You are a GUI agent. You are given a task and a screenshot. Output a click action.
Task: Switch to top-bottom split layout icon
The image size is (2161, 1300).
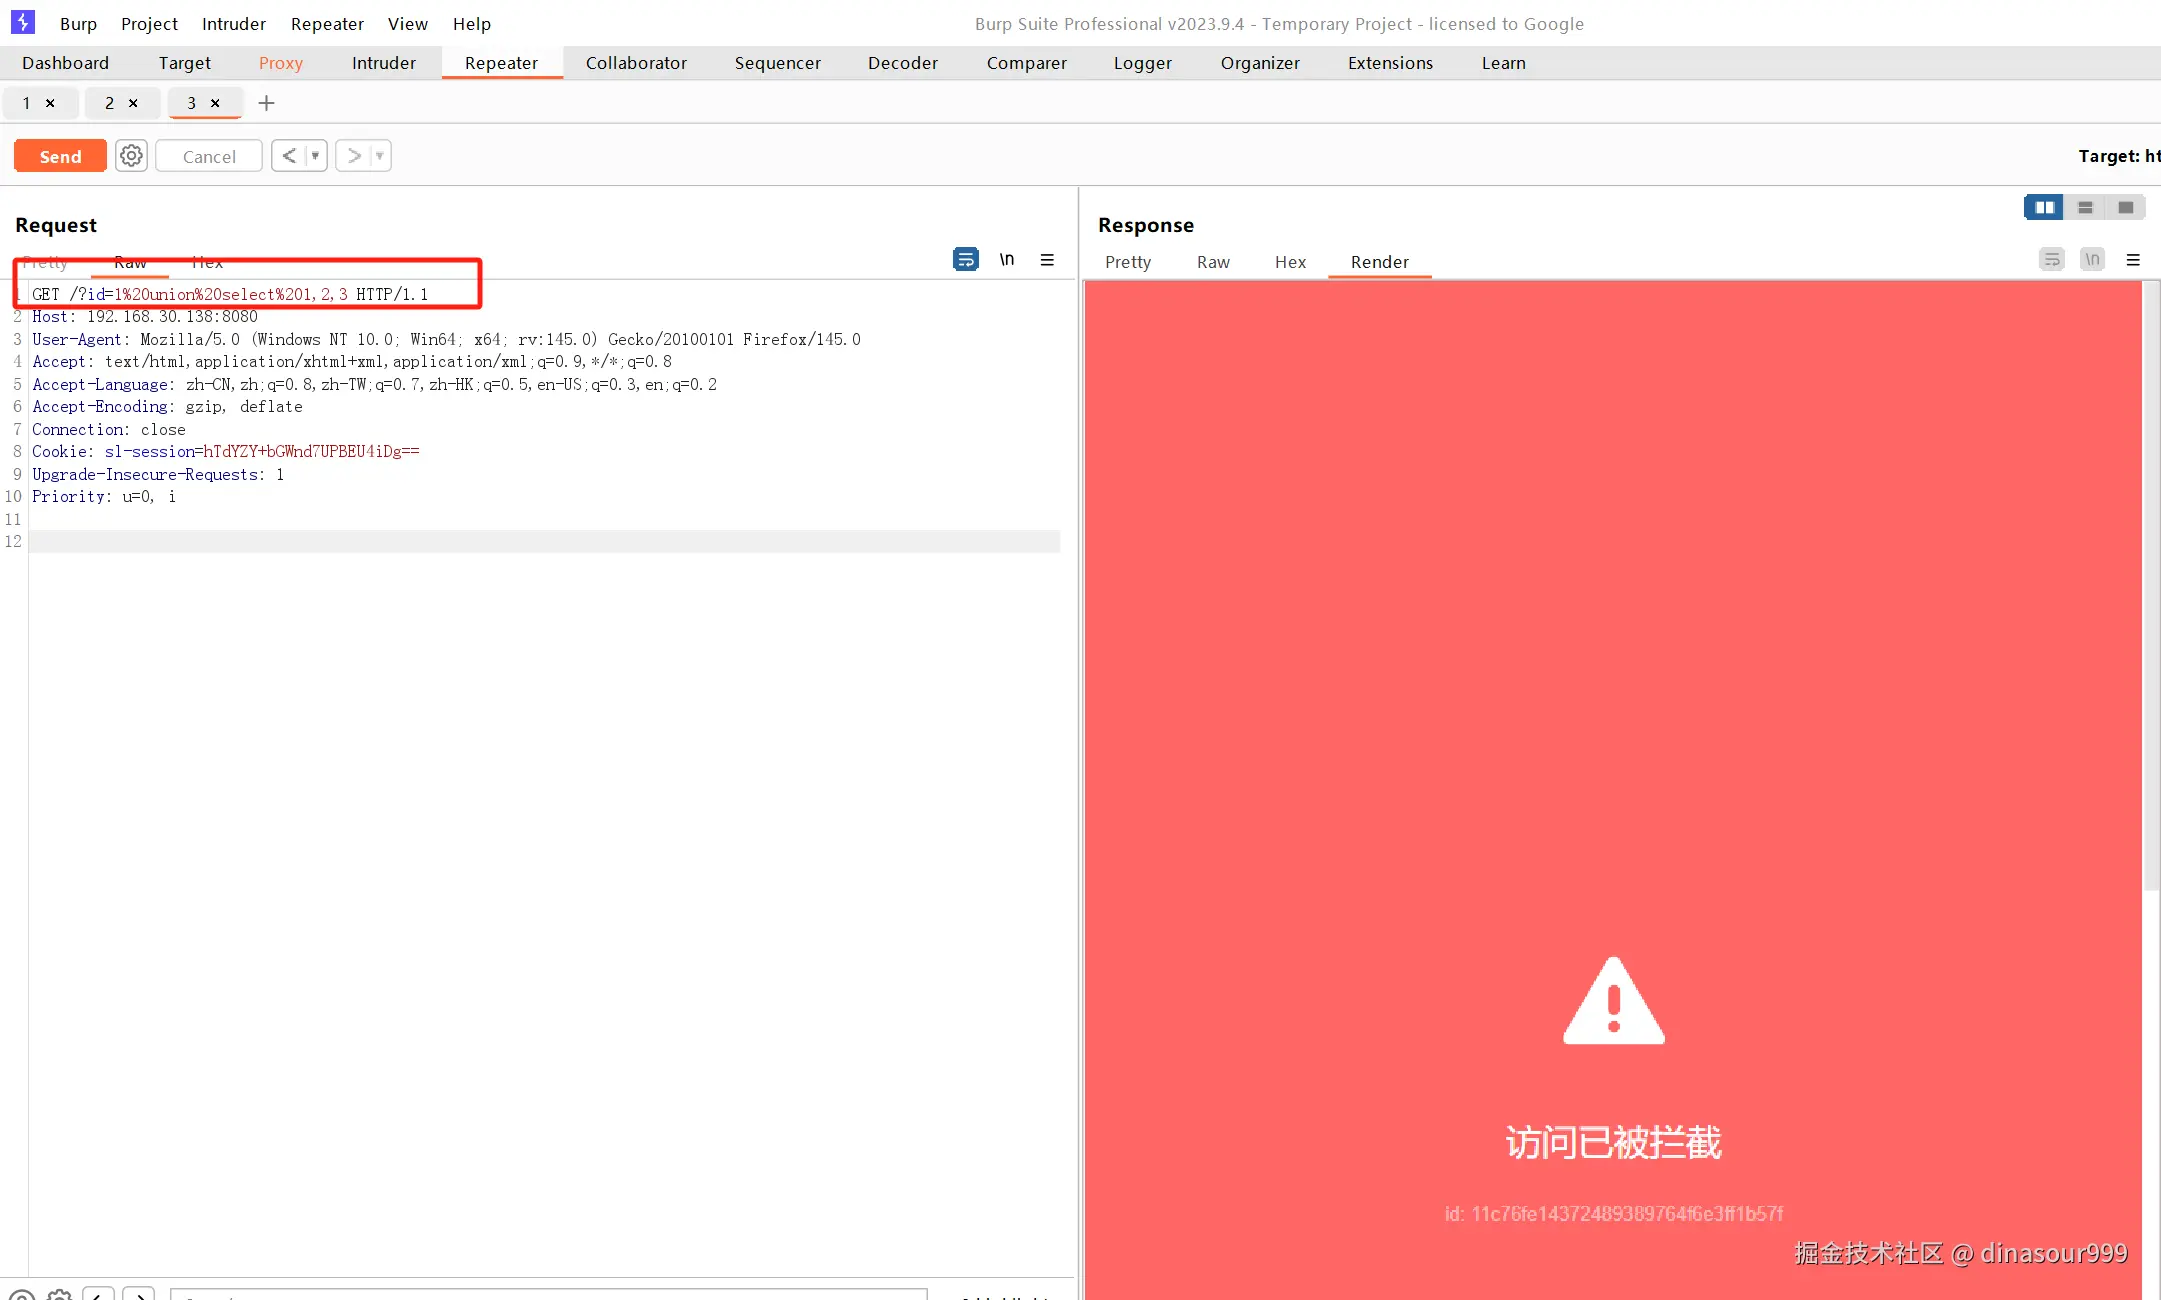(2085, 207)
